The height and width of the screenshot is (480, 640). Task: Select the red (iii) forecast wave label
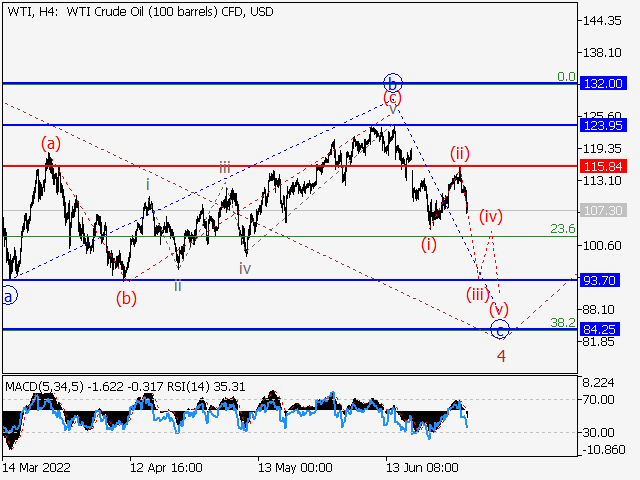(478, 294)
